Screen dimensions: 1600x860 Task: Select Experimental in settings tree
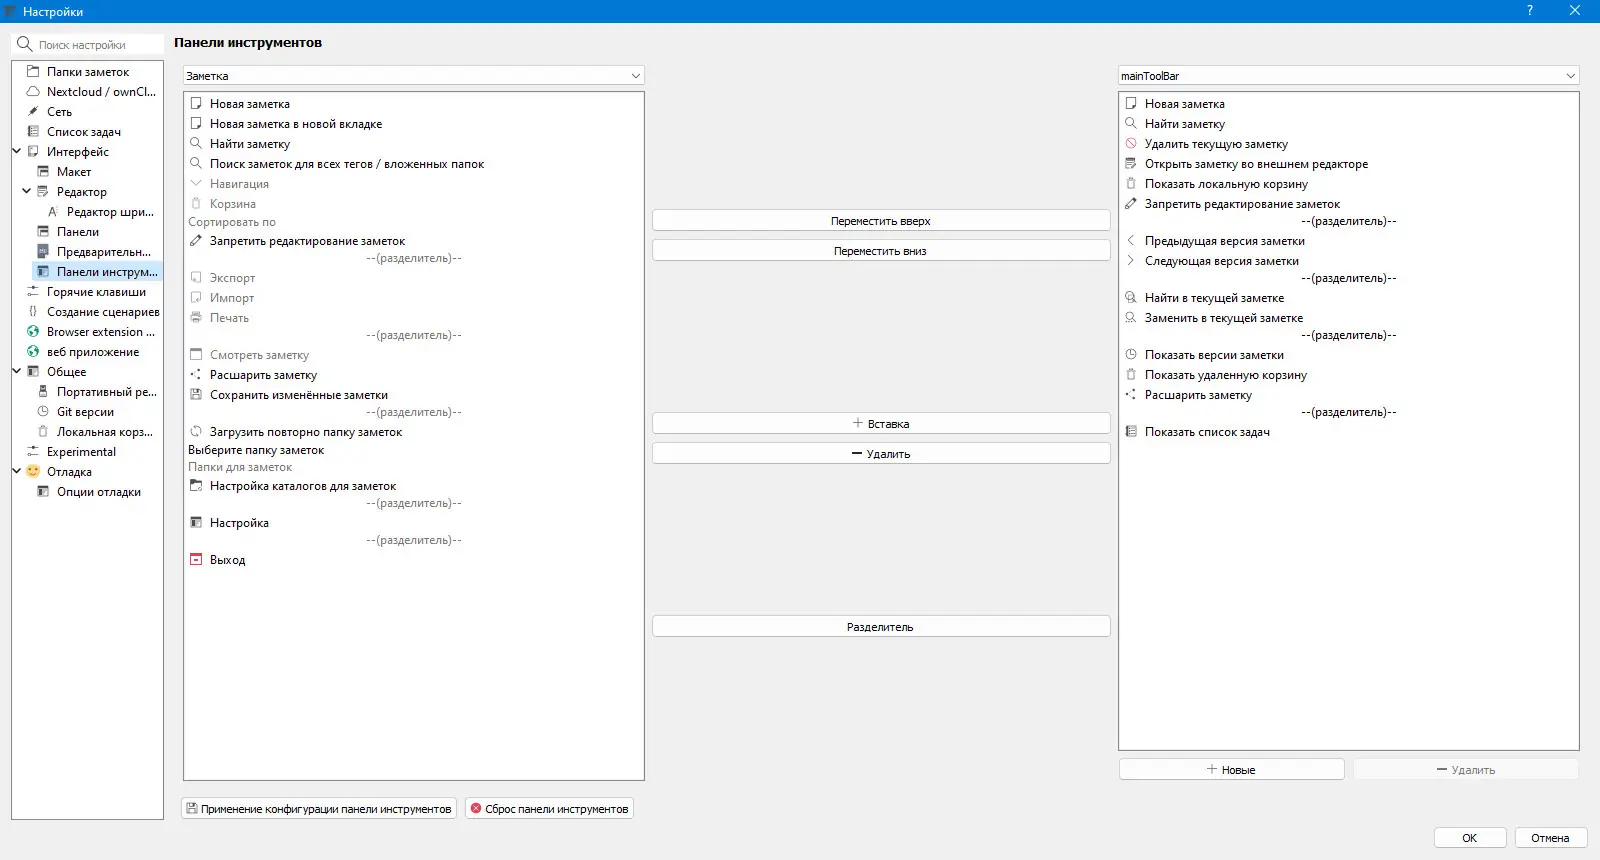click(x=81, y=452)
